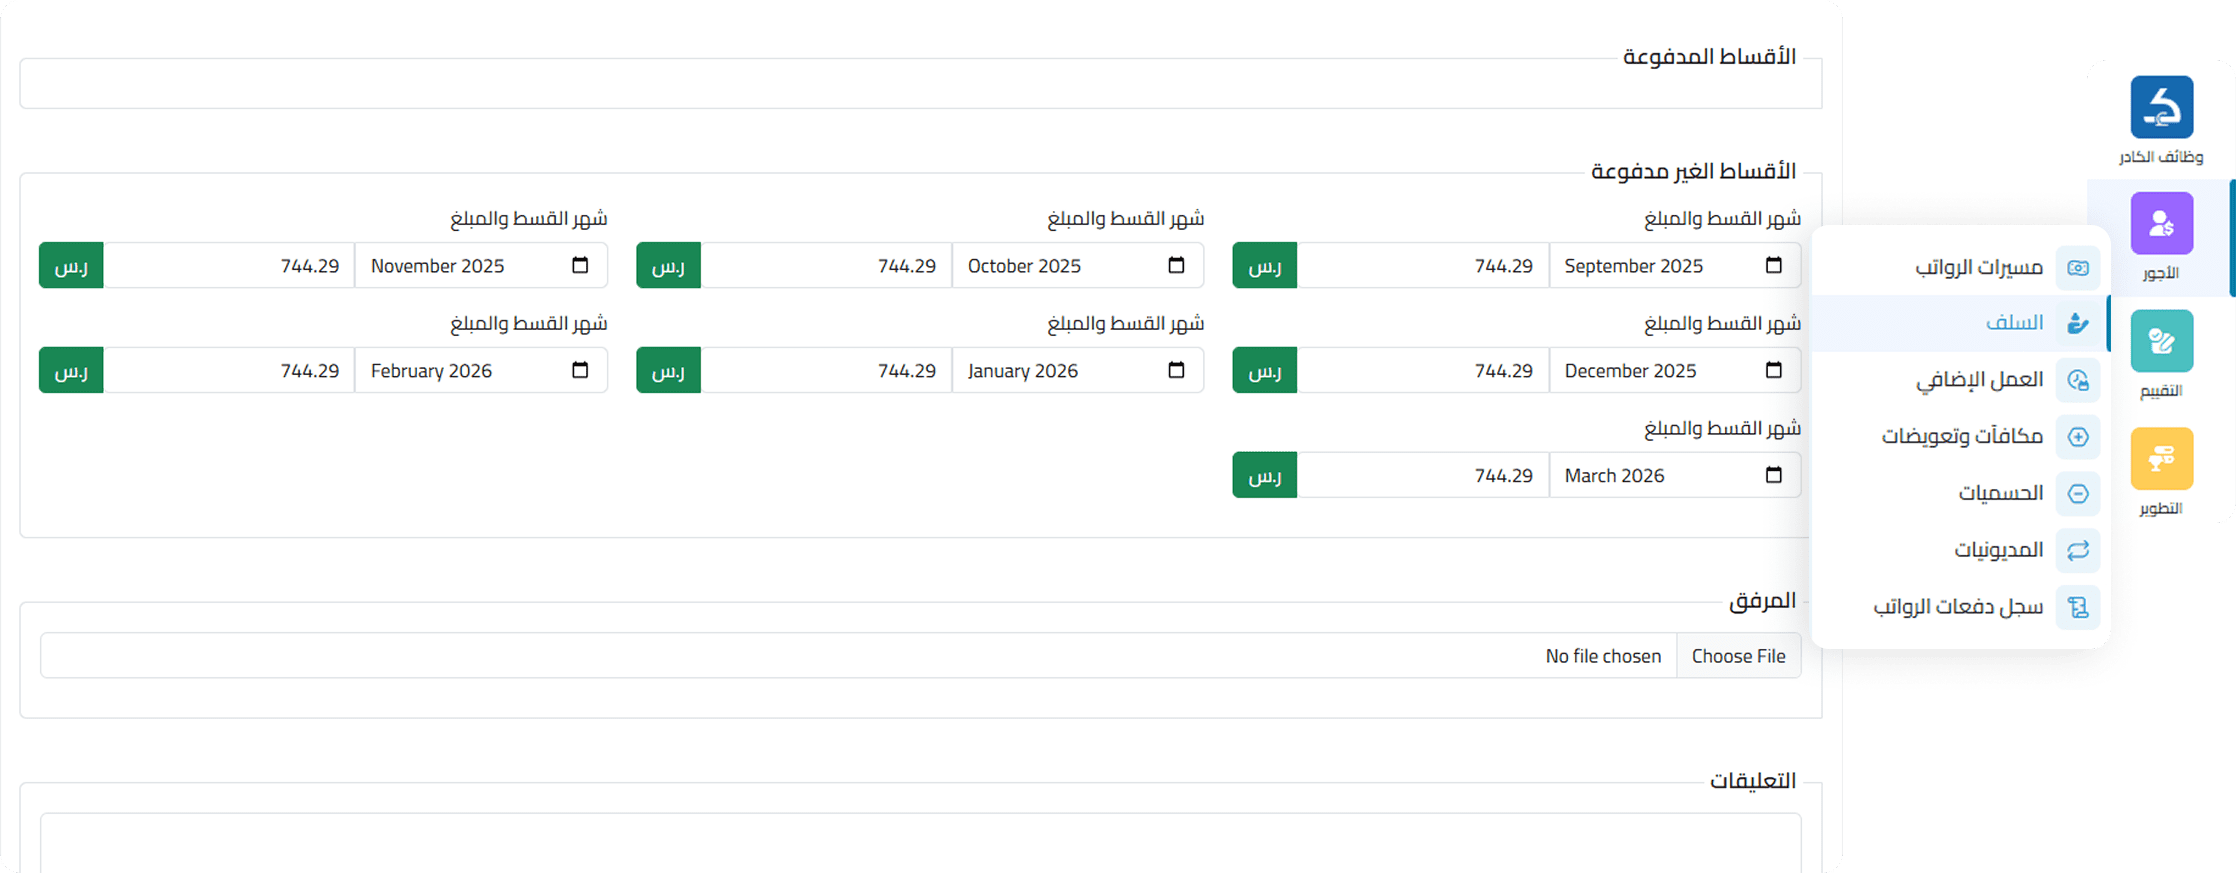This screenshot has width=2236, height=873.
Task: Click the December 2025 amount field
Action: (x=1422, y=371)
